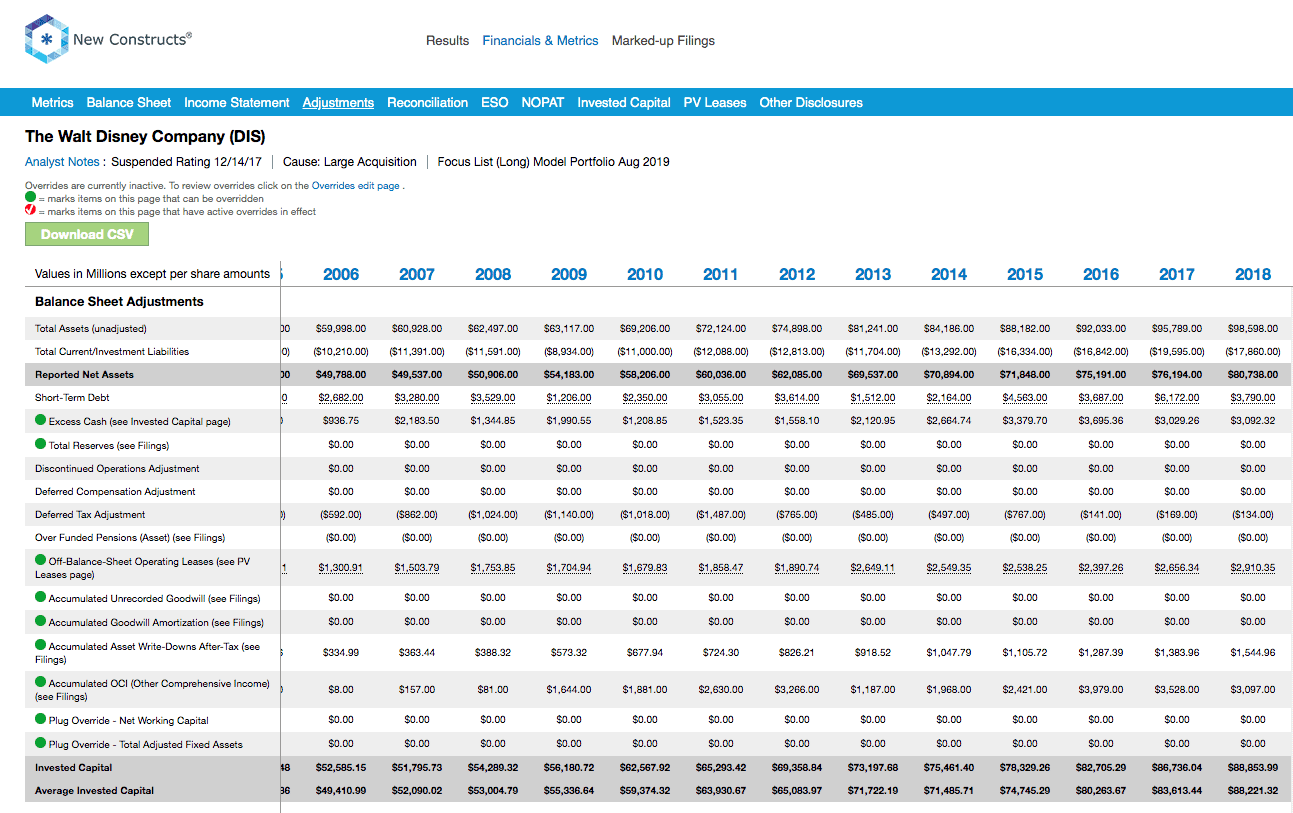Click 2010 Short-Term Debt value $2,350.00
The image size is (1293, 813).
tap(645, 398)
